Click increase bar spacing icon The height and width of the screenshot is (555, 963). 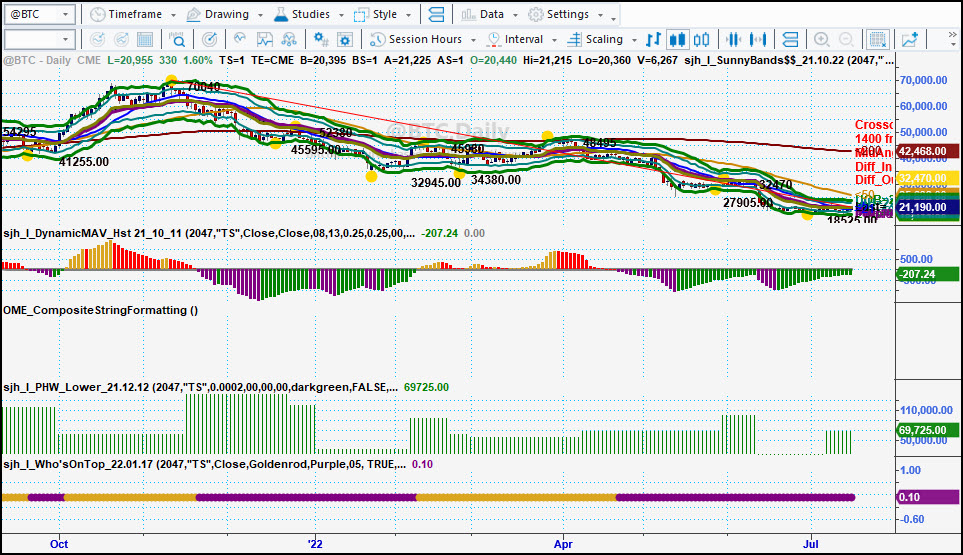tap(758, 39)
